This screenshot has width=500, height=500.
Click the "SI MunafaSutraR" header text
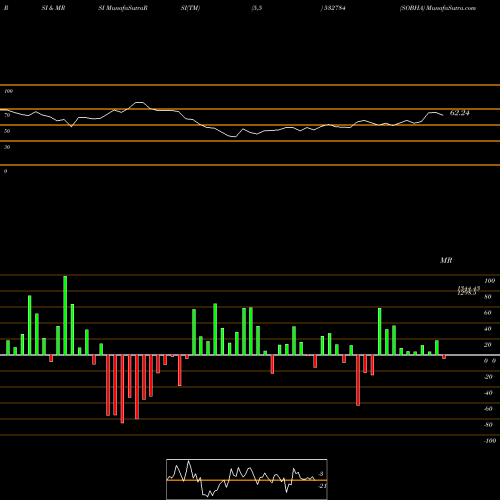123,8
